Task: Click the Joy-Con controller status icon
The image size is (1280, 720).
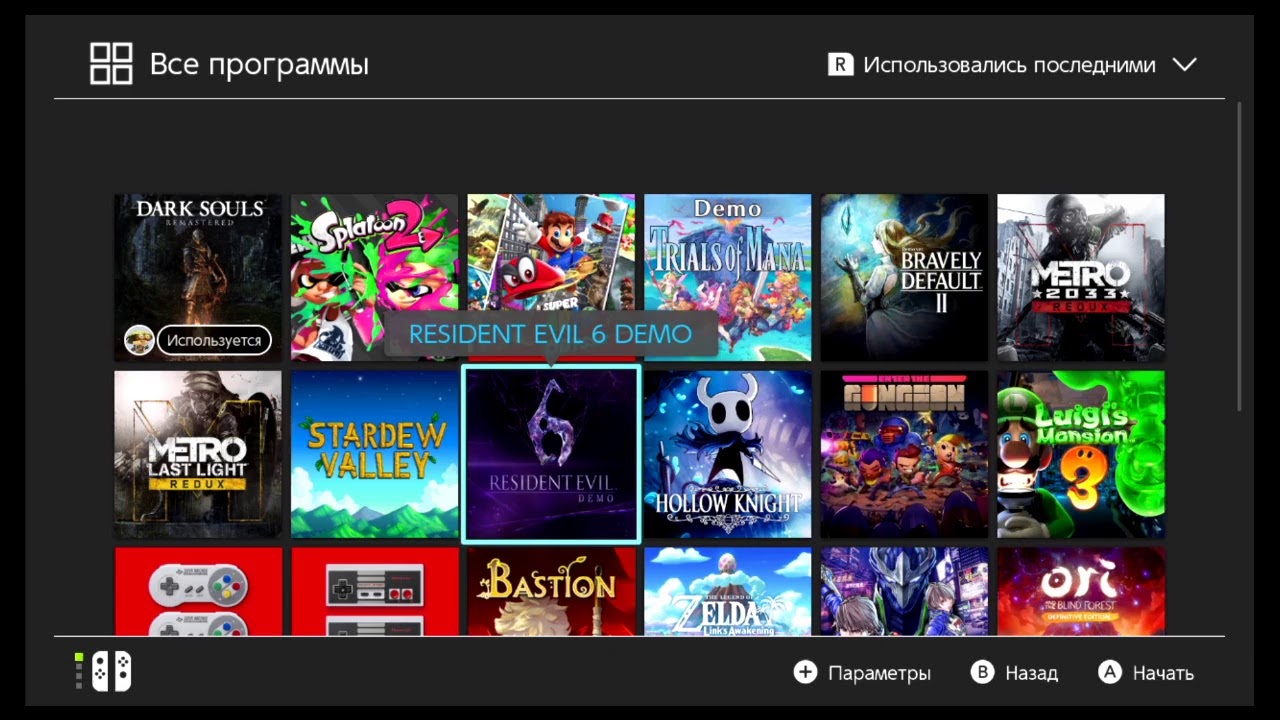Action: click(111, 672)
